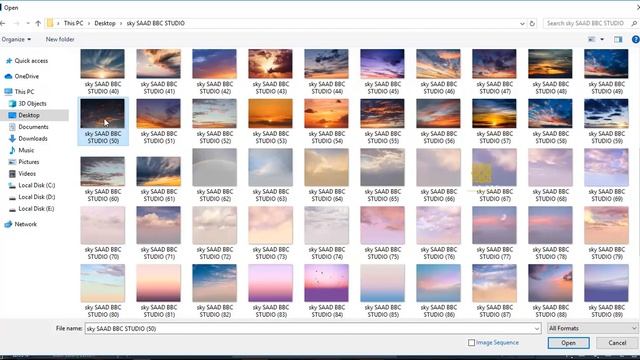Select thumbnail sky SAAD BBC STUDIO (53)
The width and height of the screenshot is (640, 360).
[x=270, y=113]
